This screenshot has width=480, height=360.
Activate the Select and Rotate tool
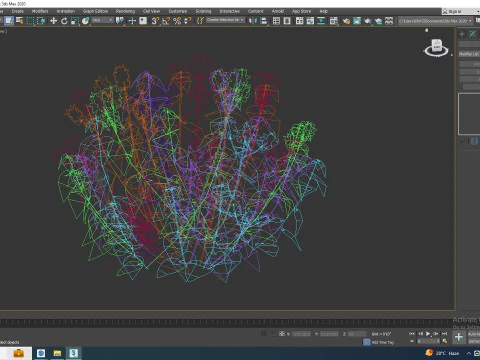pos(64,21)
